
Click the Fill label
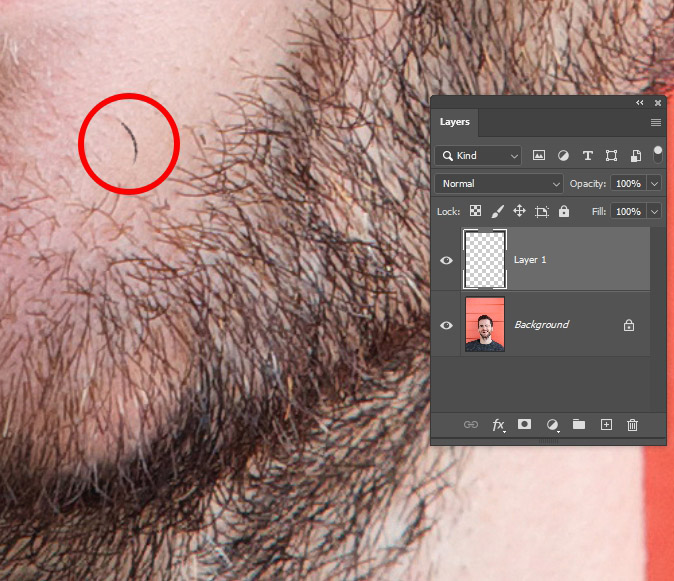tap(599, 211)
